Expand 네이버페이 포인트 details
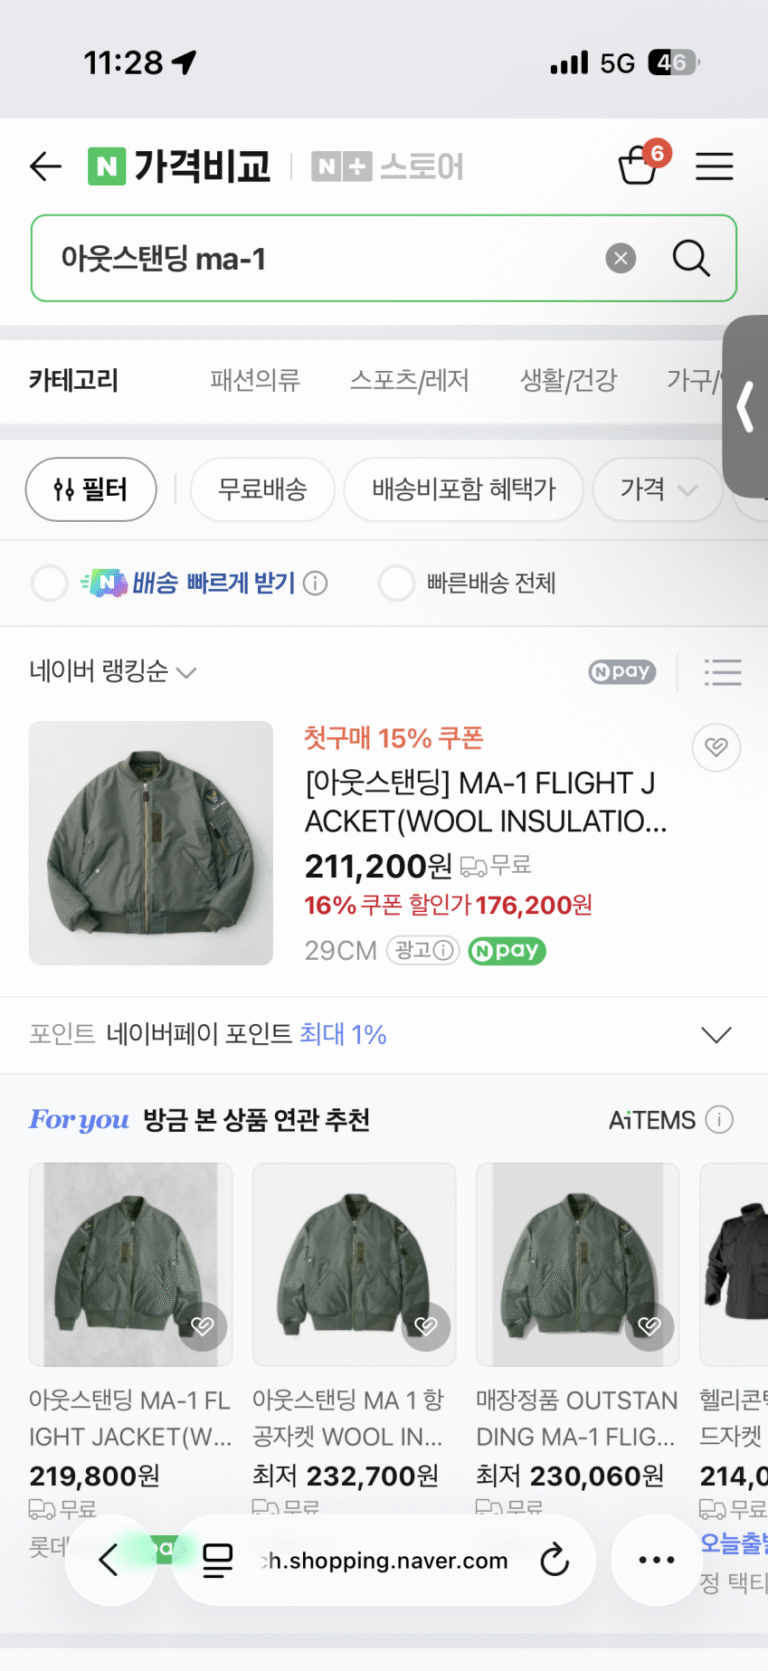768x1671 pixels. point(716,1034)
